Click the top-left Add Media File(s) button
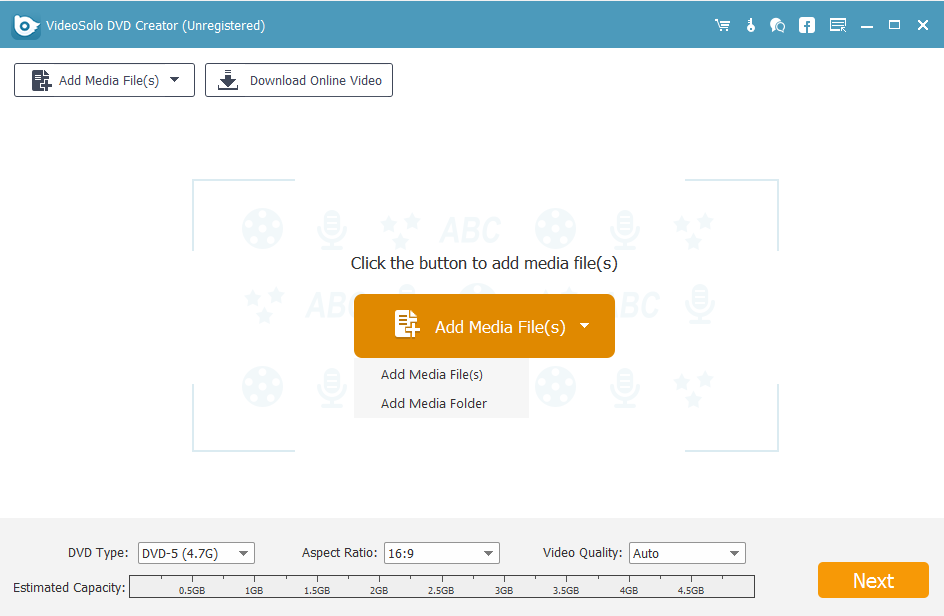The height and width of the screenshot is (616, 944). click(104, 80)
